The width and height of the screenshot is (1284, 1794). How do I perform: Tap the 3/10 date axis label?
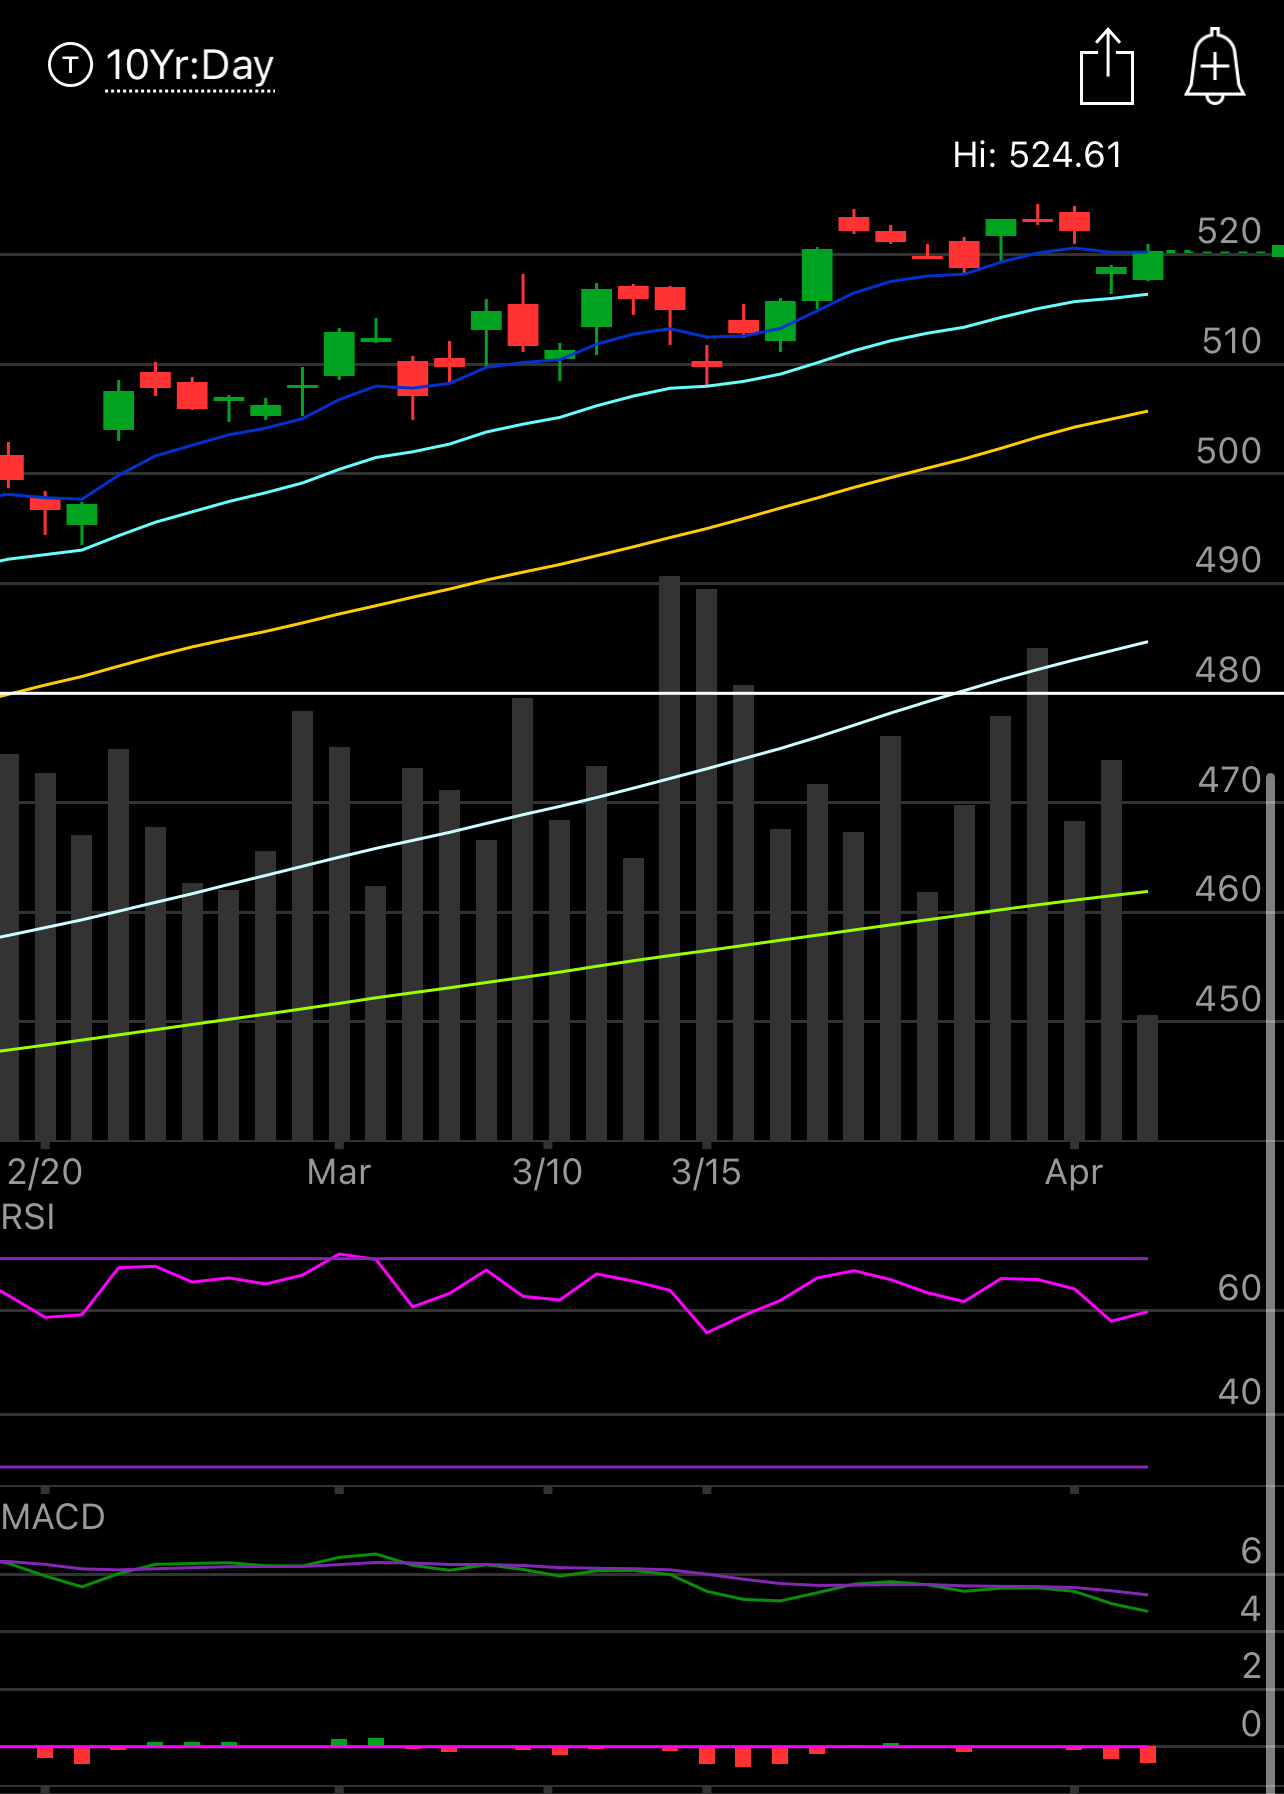[x=547, y=1172]
